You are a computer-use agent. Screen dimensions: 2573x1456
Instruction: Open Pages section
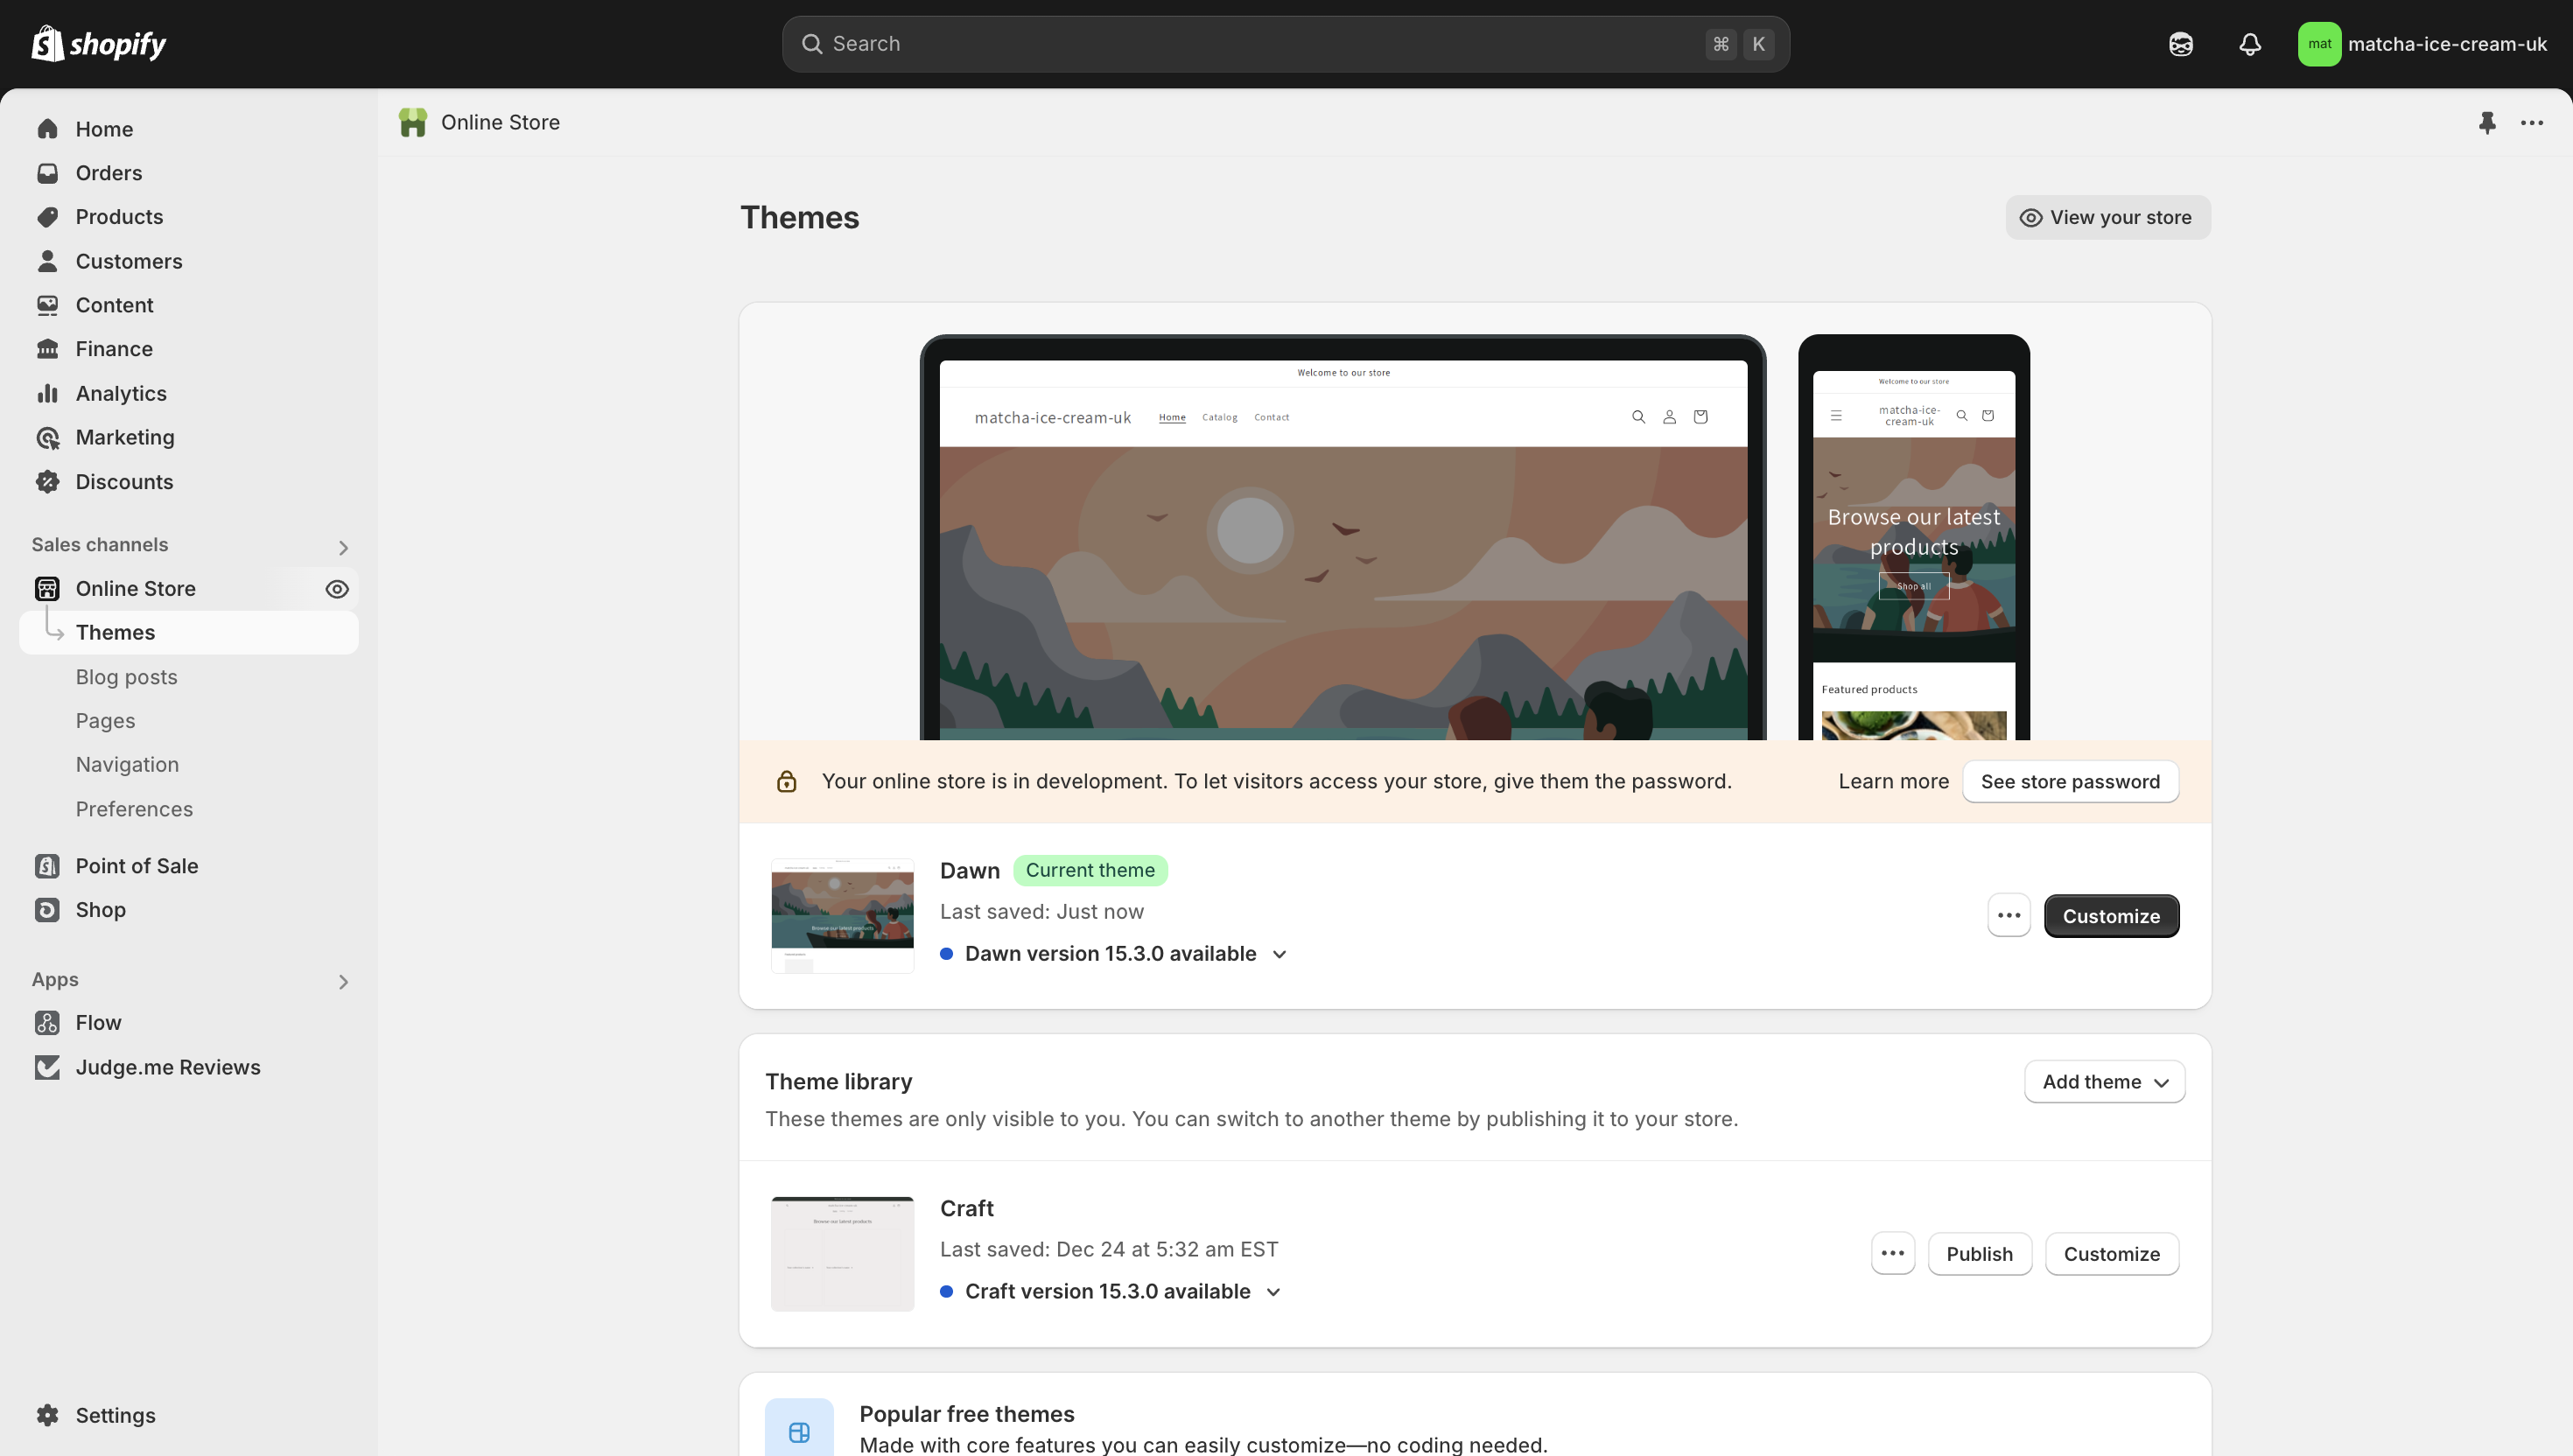coord(105,720)
